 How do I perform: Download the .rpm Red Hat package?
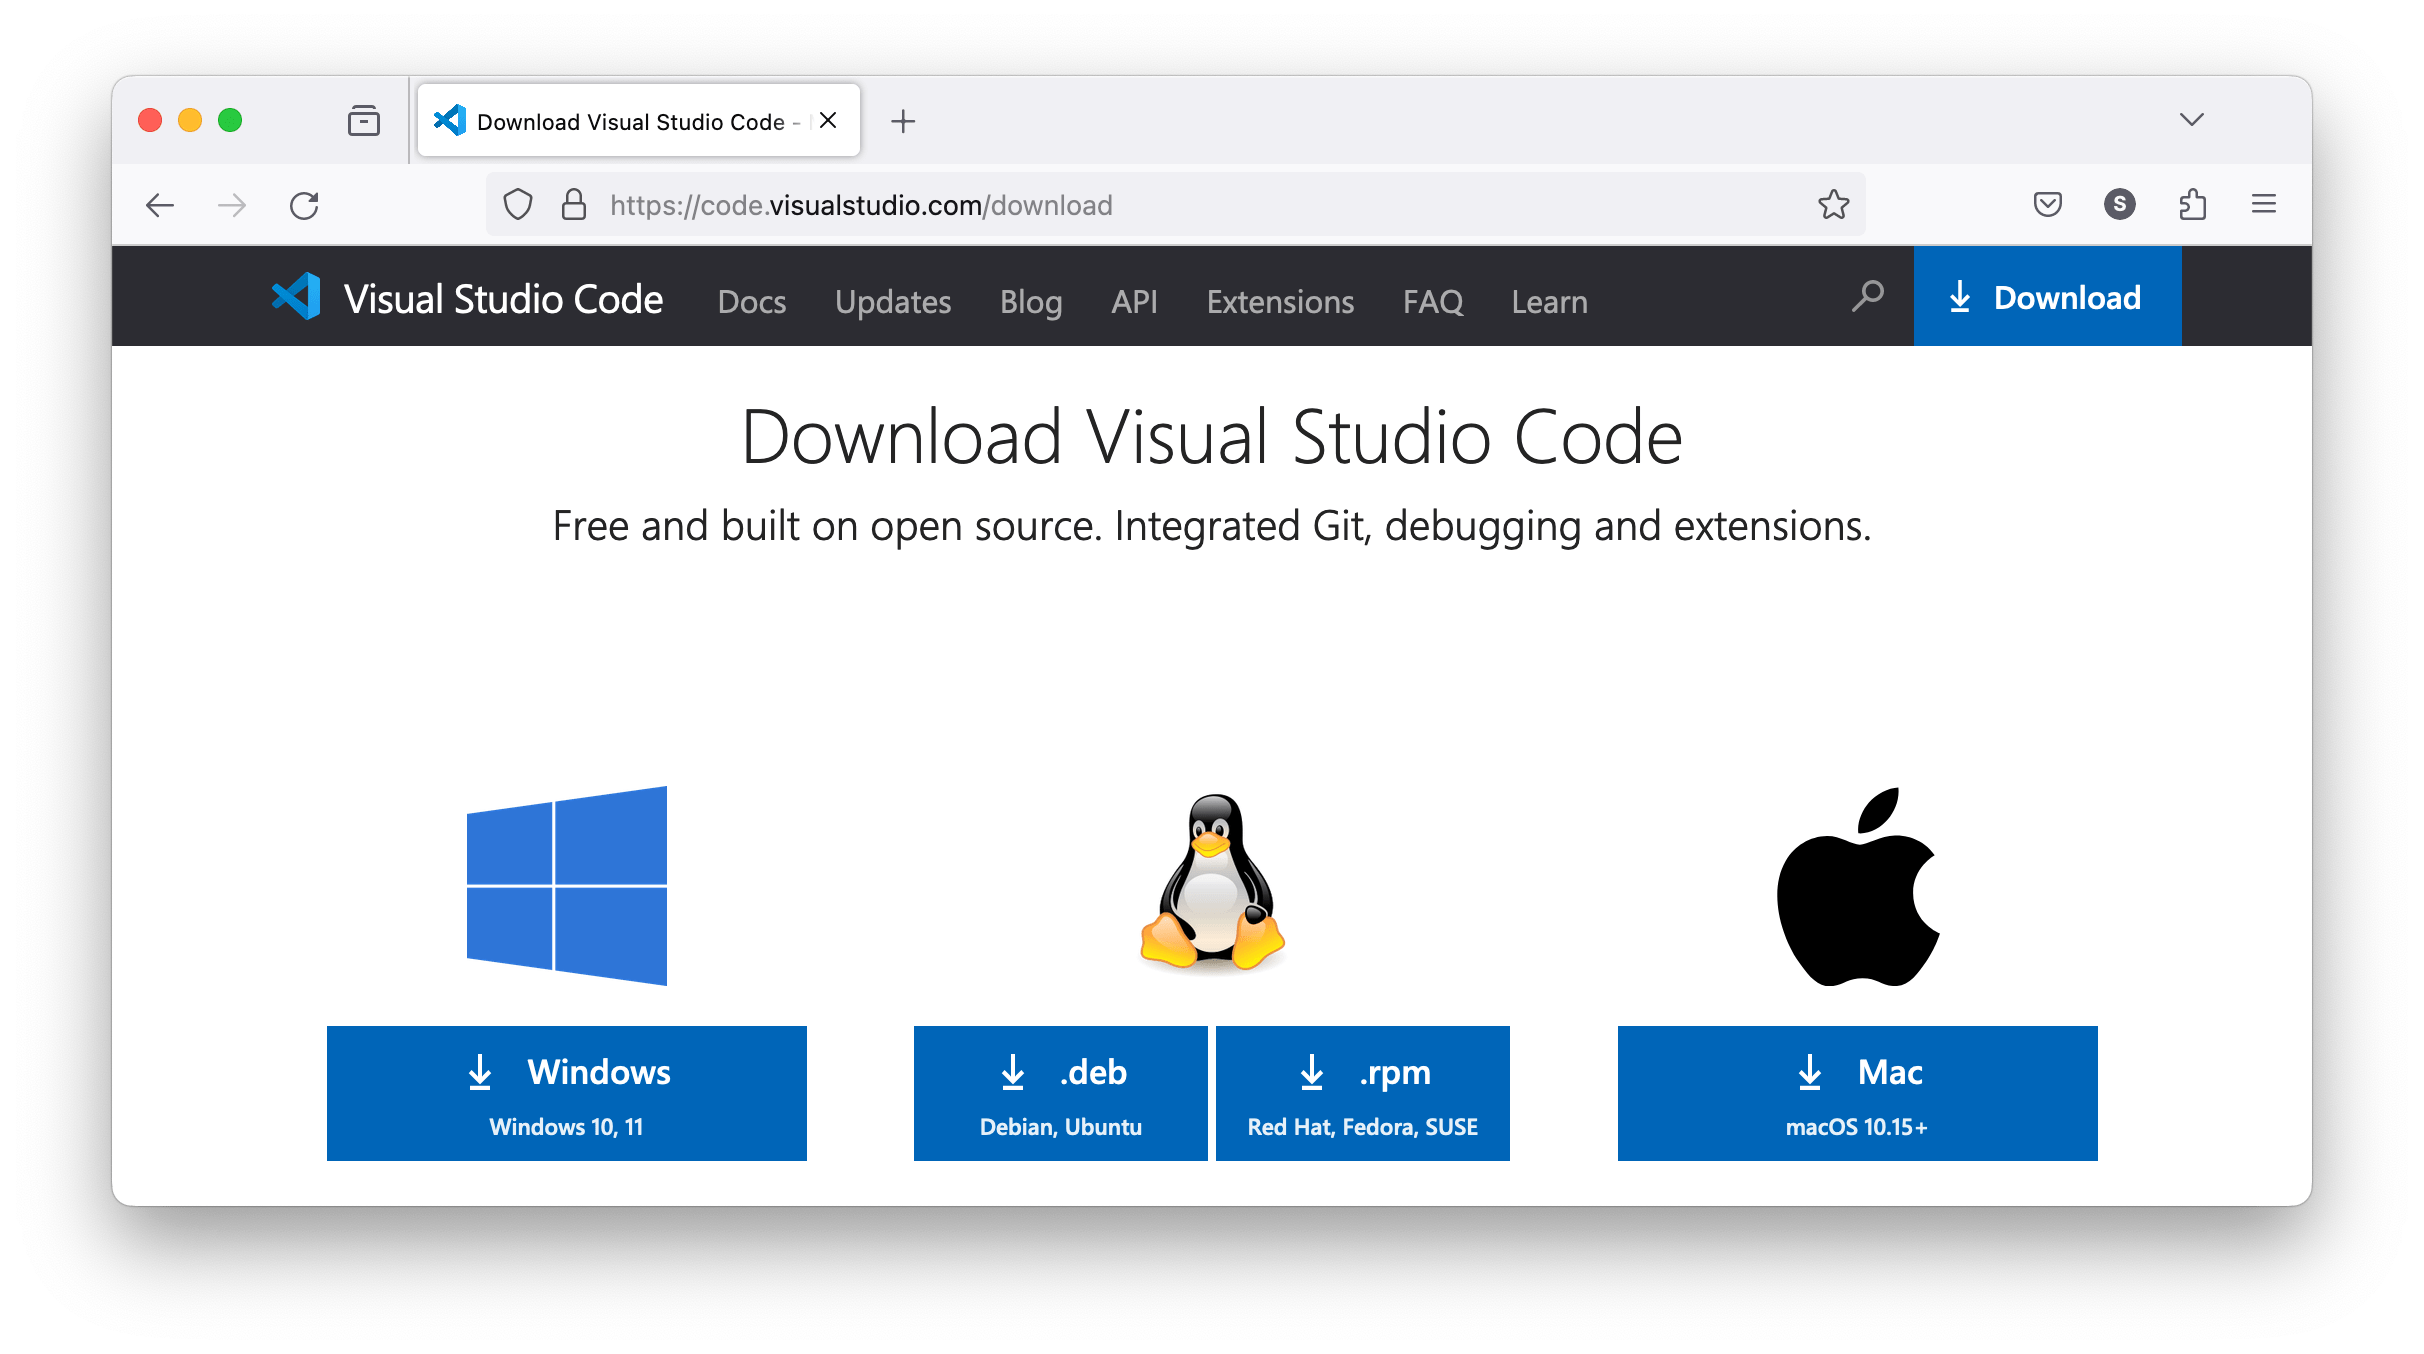[1362, 1093]
